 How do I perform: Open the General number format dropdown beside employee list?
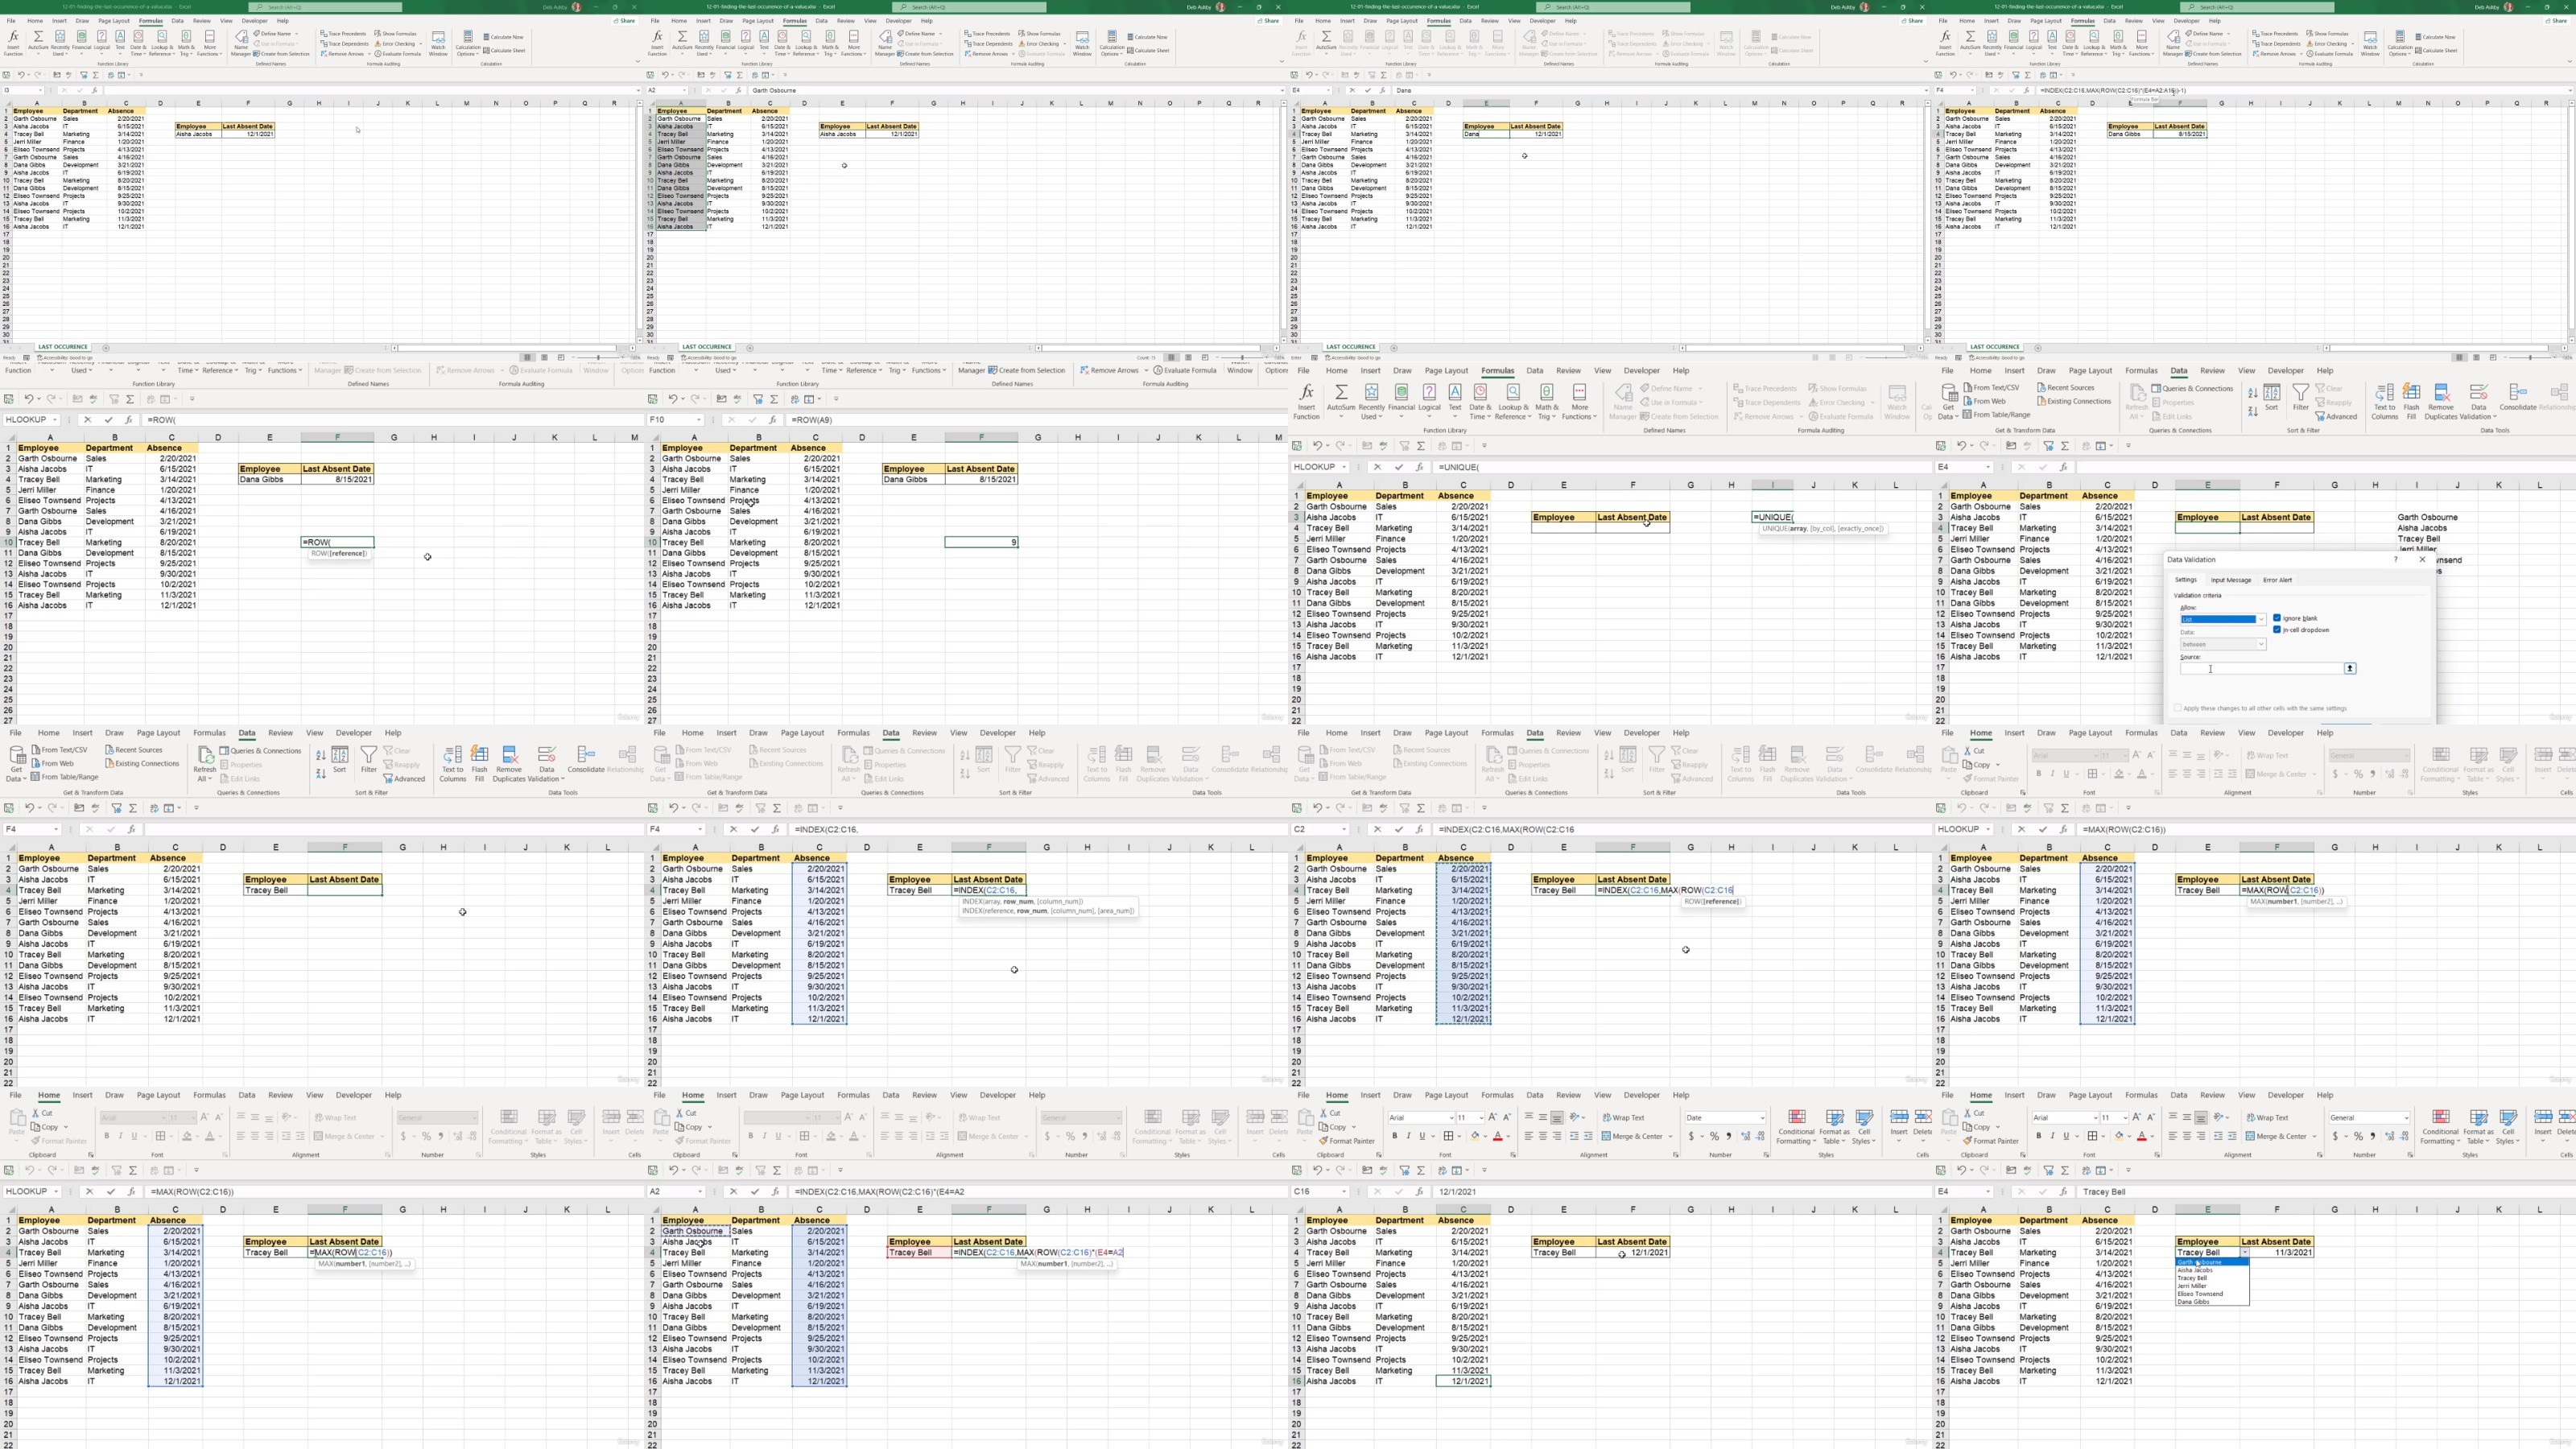(x=2406, y=1117)
